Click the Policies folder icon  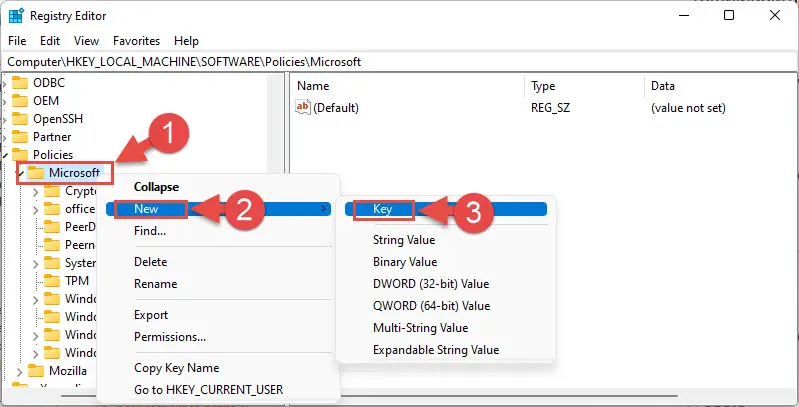[20, 154]
